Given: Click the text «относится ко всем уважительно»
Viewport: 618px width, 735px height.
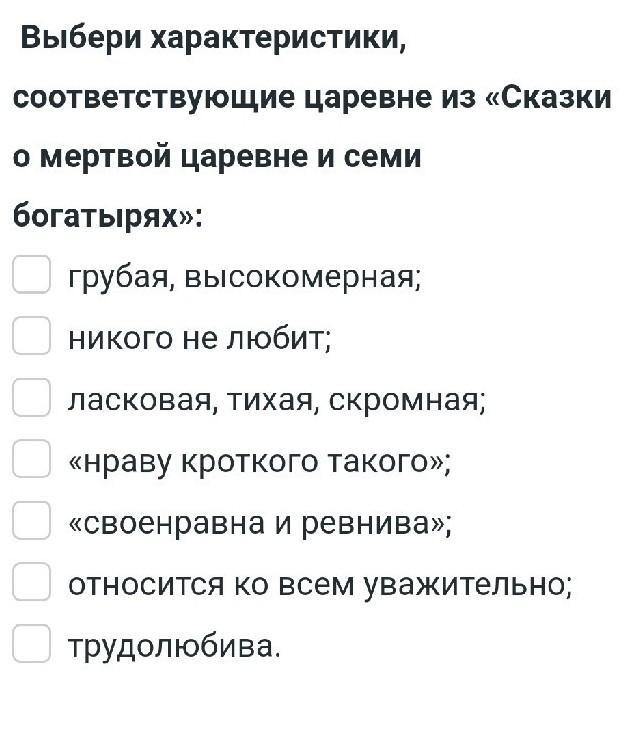Looking at the screenshot, I should (319, 584).
